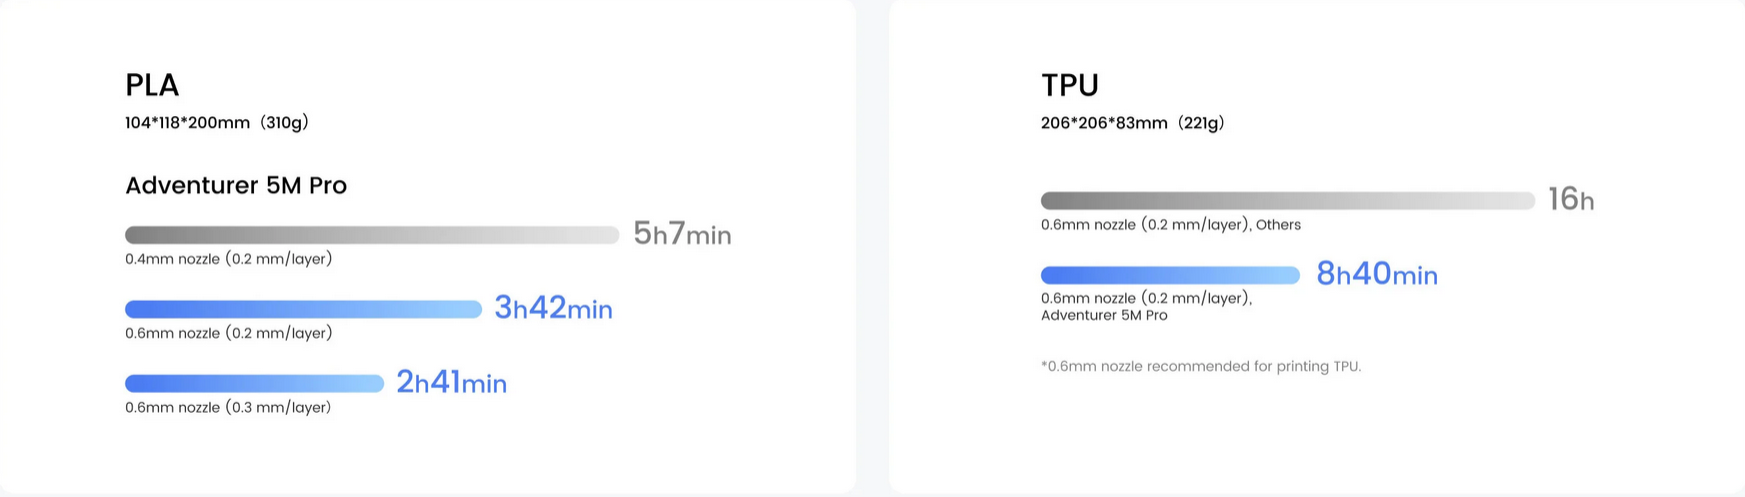Click the 16h time label

(1571, 200)
